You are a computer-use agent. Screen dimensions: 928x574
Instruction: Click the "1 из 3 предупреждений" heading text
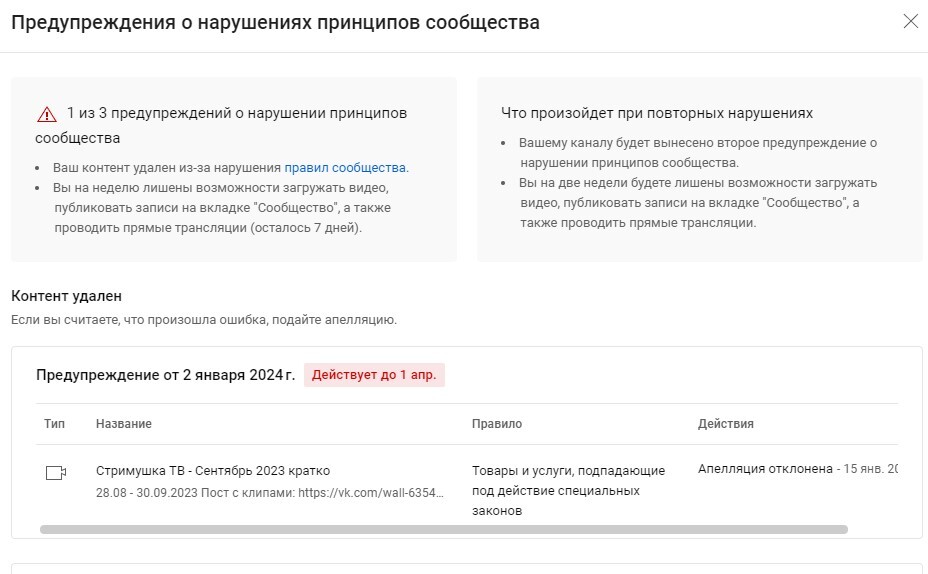coord(237,113)
